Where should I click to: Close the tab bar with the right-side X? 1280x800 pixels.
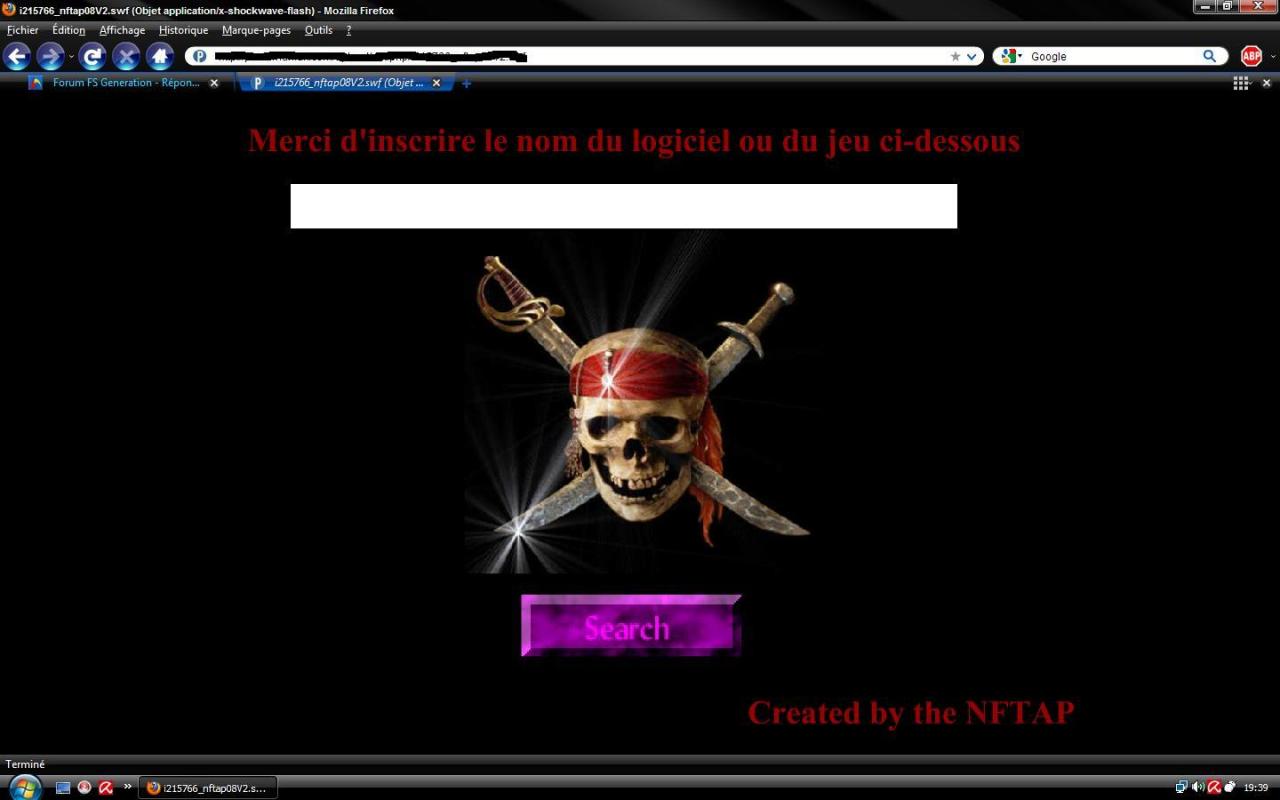click(1266, 83)
